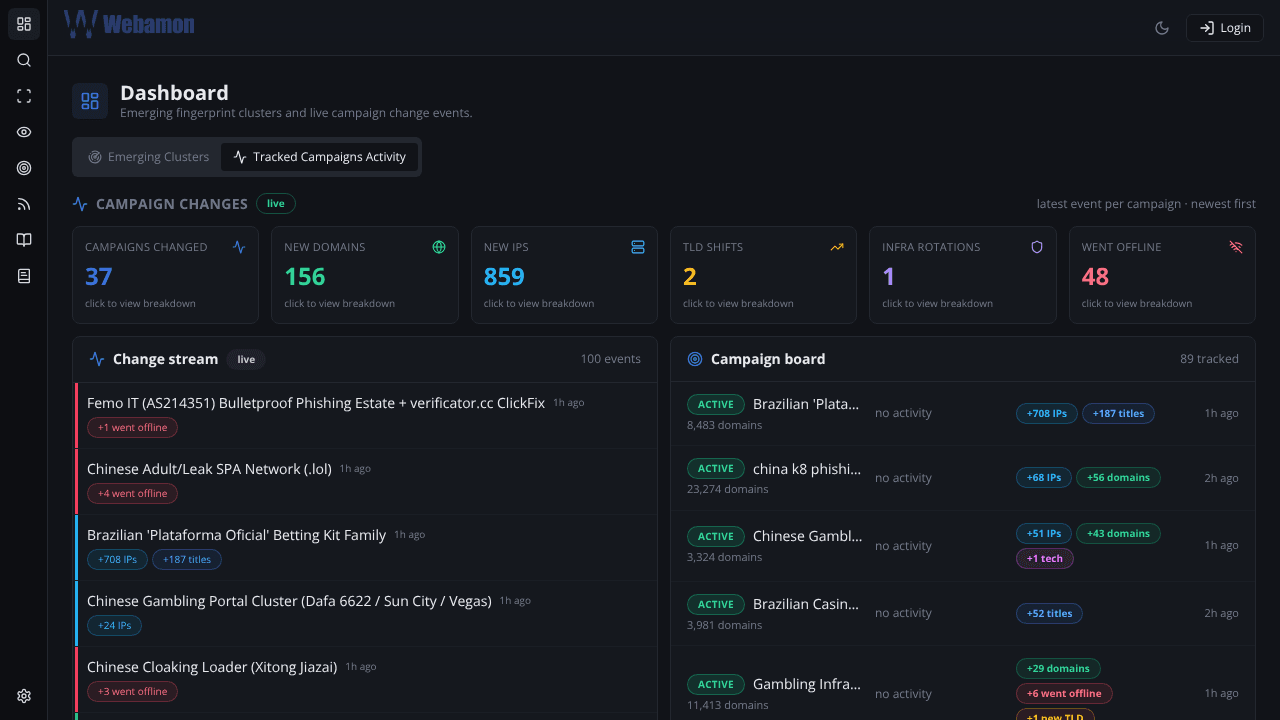The height and width of the screenshot is (720, 1280).
Task: Click the Campaign board target icon
Action: coord(695,359)
